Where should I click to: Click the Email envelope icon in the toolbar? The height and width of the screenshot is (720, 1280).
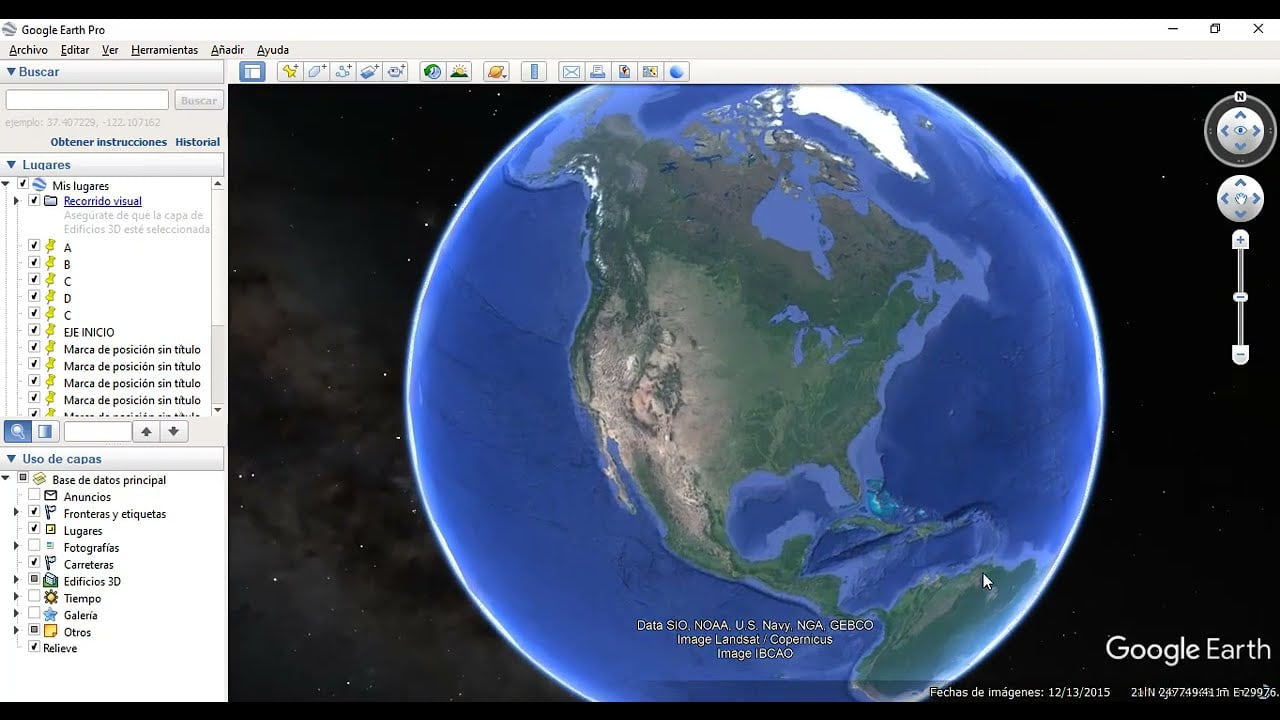pos(571,71)
